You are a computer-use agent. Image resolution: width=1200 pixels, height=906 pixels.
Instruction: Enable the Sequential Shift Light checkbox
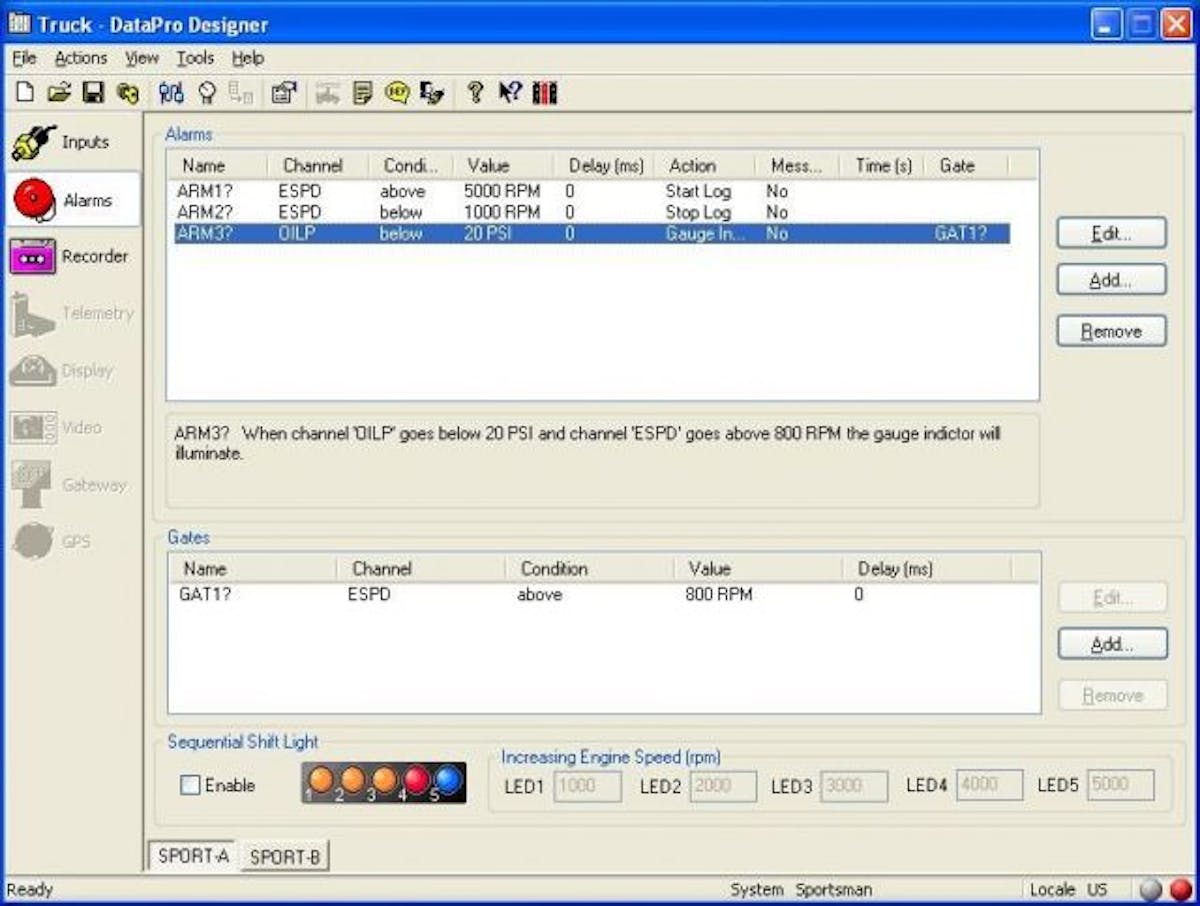190,786
